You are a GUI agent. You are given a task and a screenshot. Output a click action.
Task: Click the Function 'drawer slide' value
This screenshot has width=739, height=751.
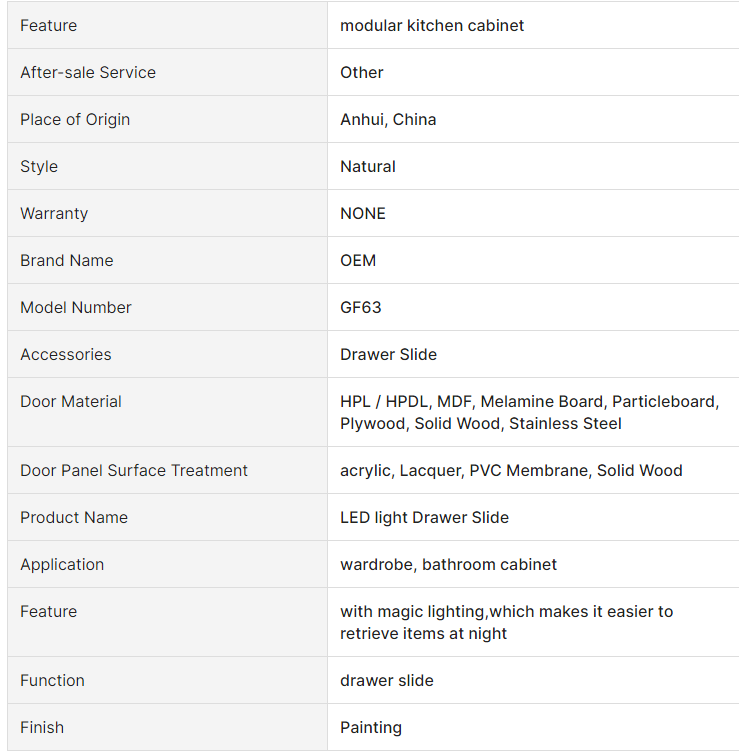coord(387,681)
